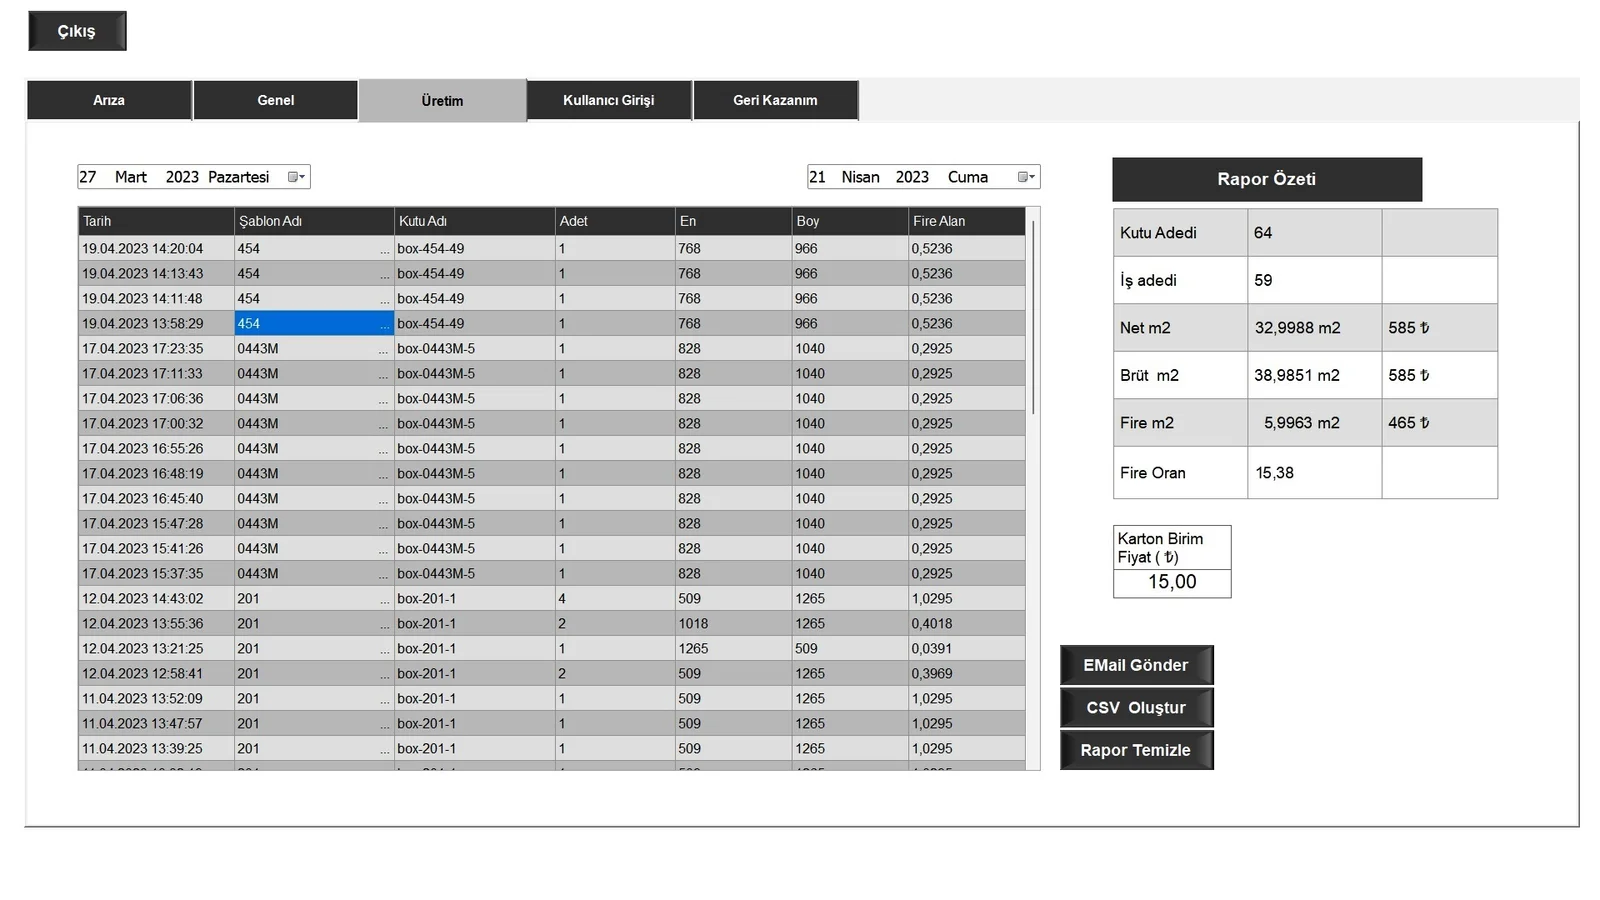Click the day 27 in start date
Screen dimensions: 1600x900
[x=89, y=177]
